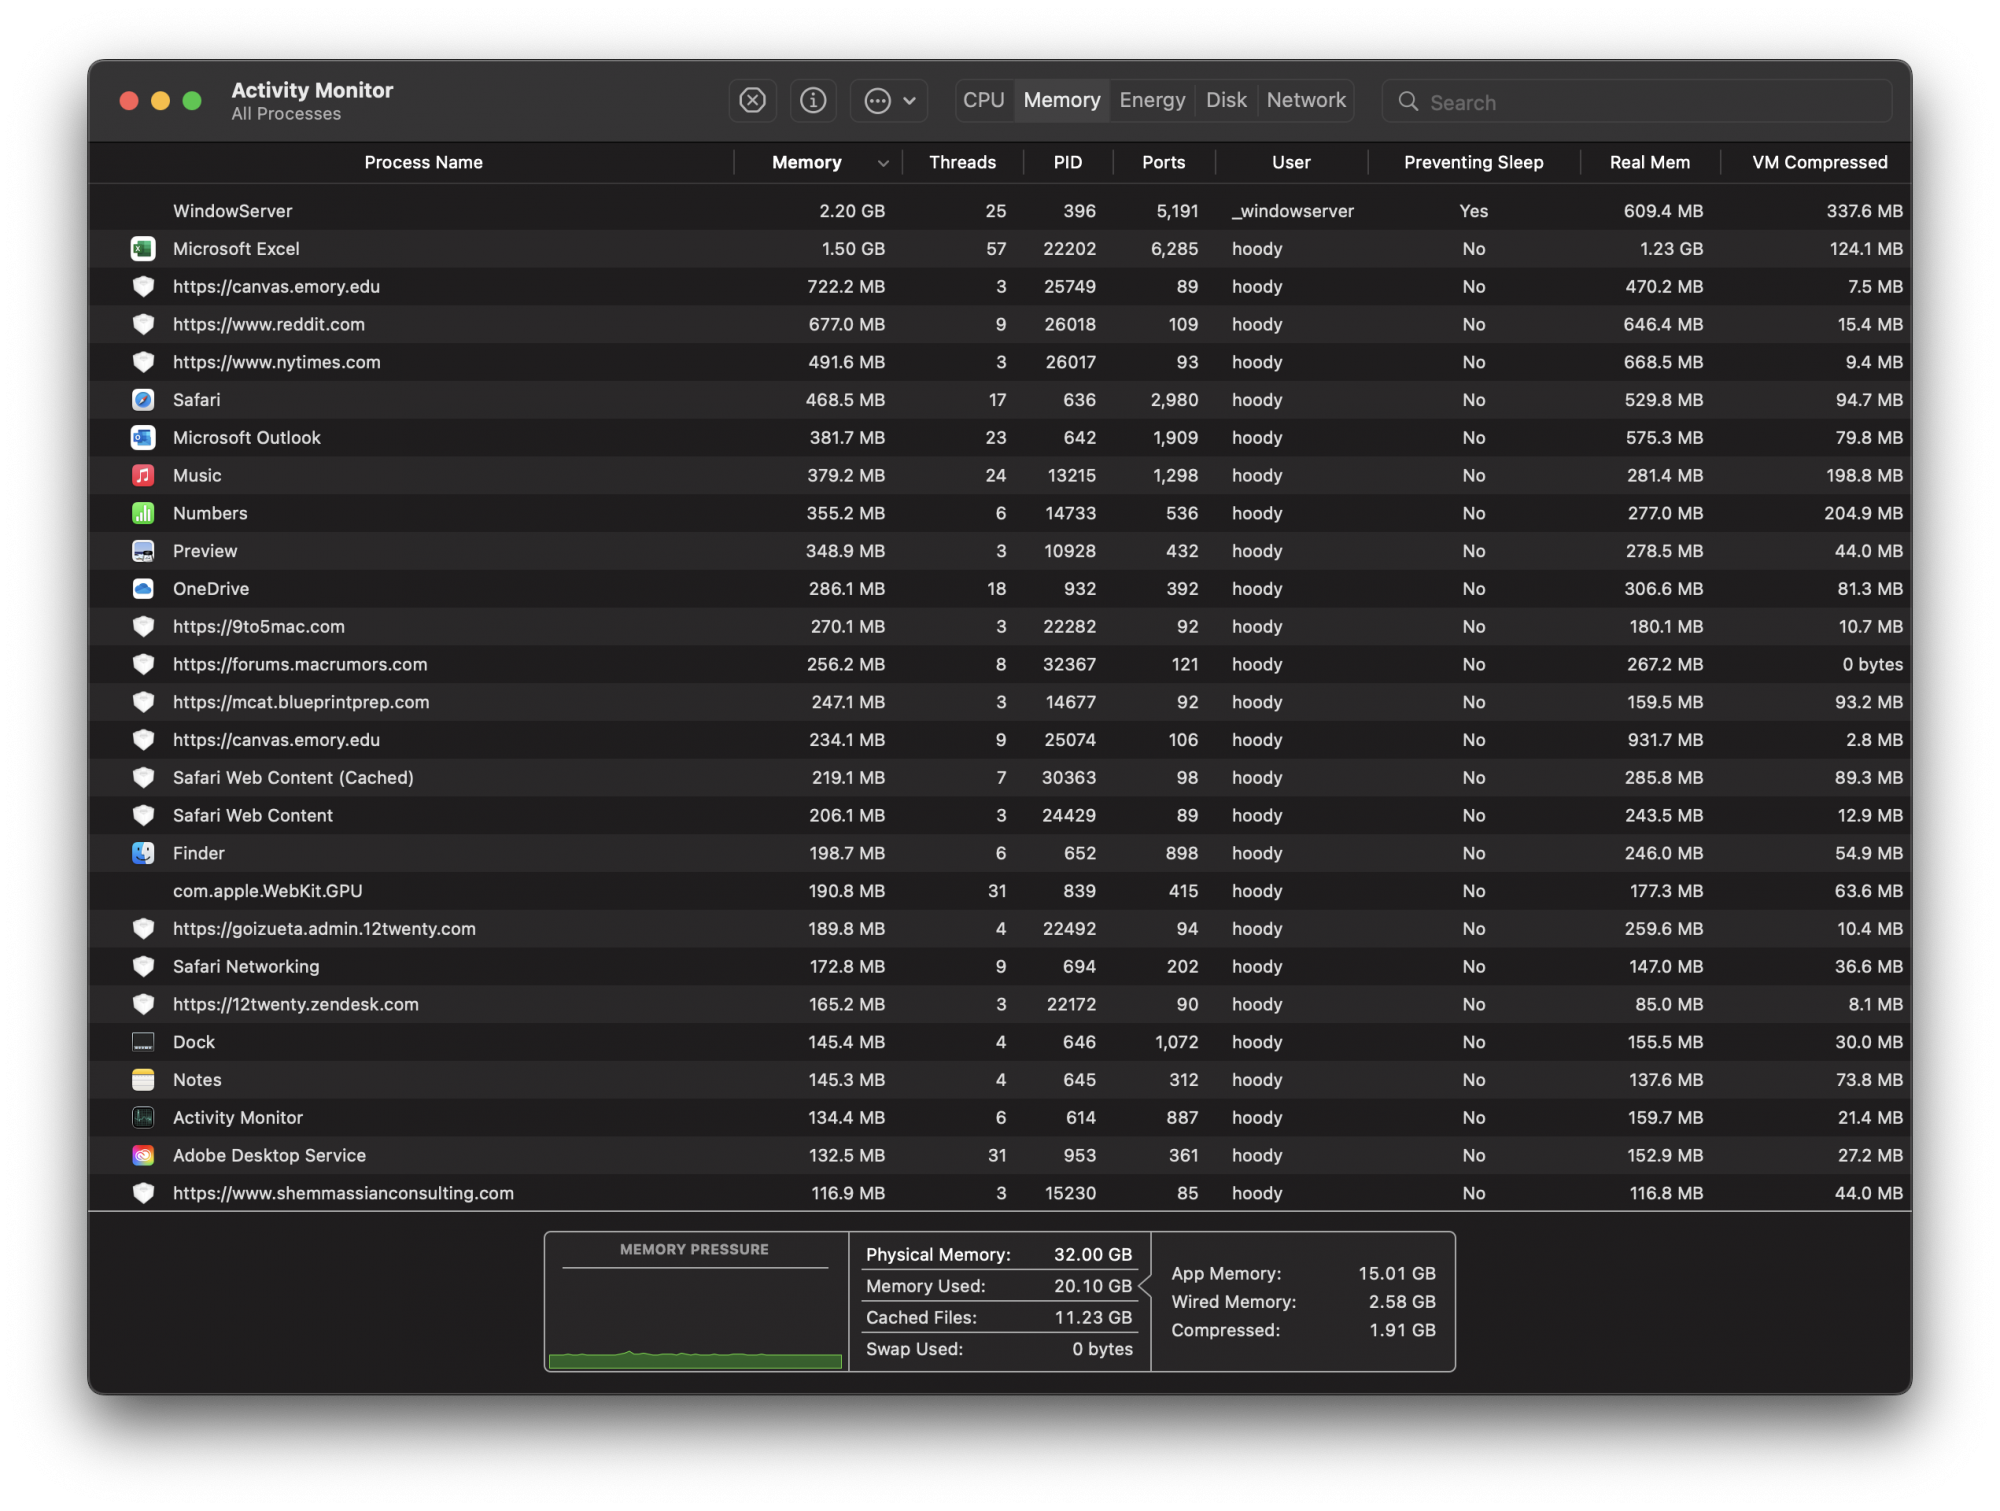Click the OneDrive cloud icon
The width and height of the screenshot is (2000, 1511).
[x=143, y=589]
